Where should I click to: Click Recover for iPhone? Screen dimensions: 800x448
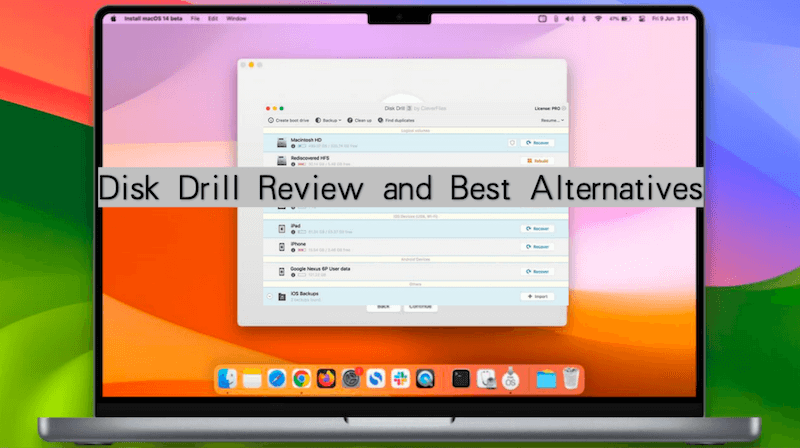click(537, 246)
